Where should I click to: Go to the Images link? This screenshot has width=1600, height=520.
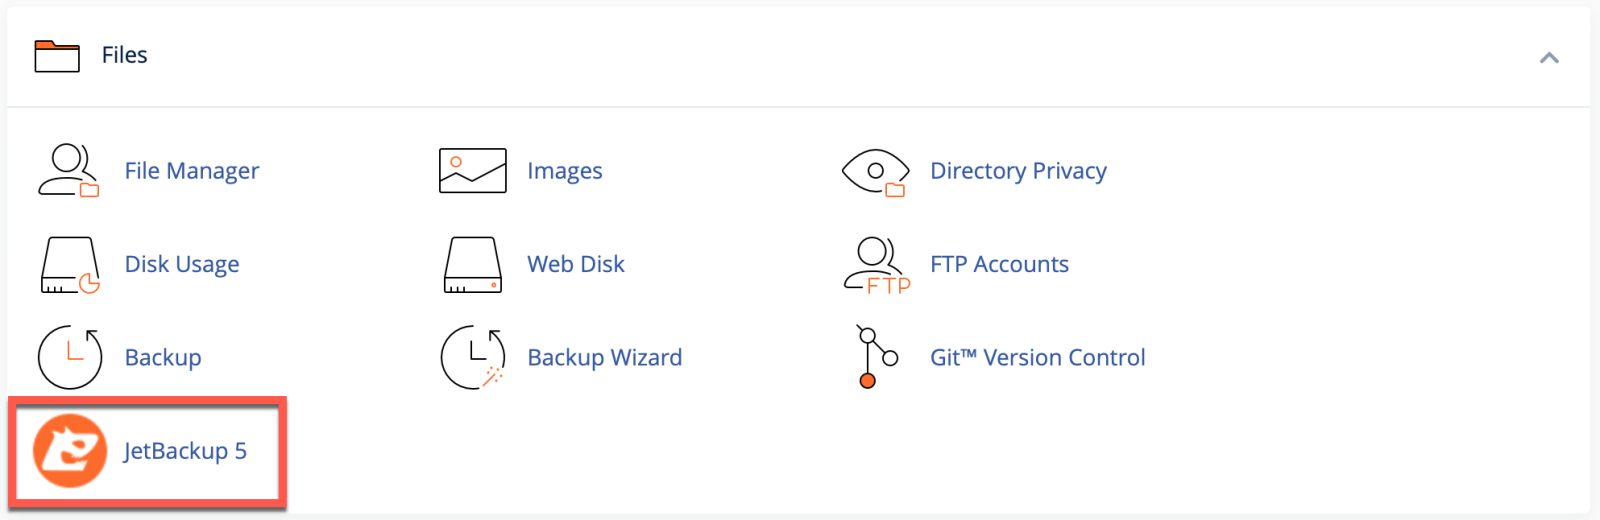coord(565,171)
